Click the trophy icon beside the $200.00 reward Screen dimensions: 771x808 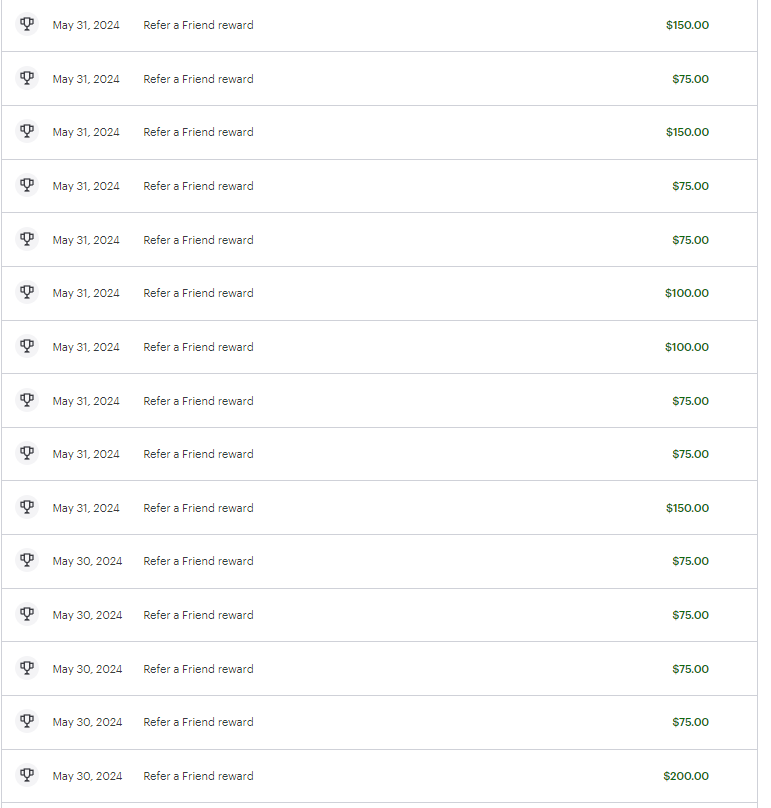(x=27, y=775)
